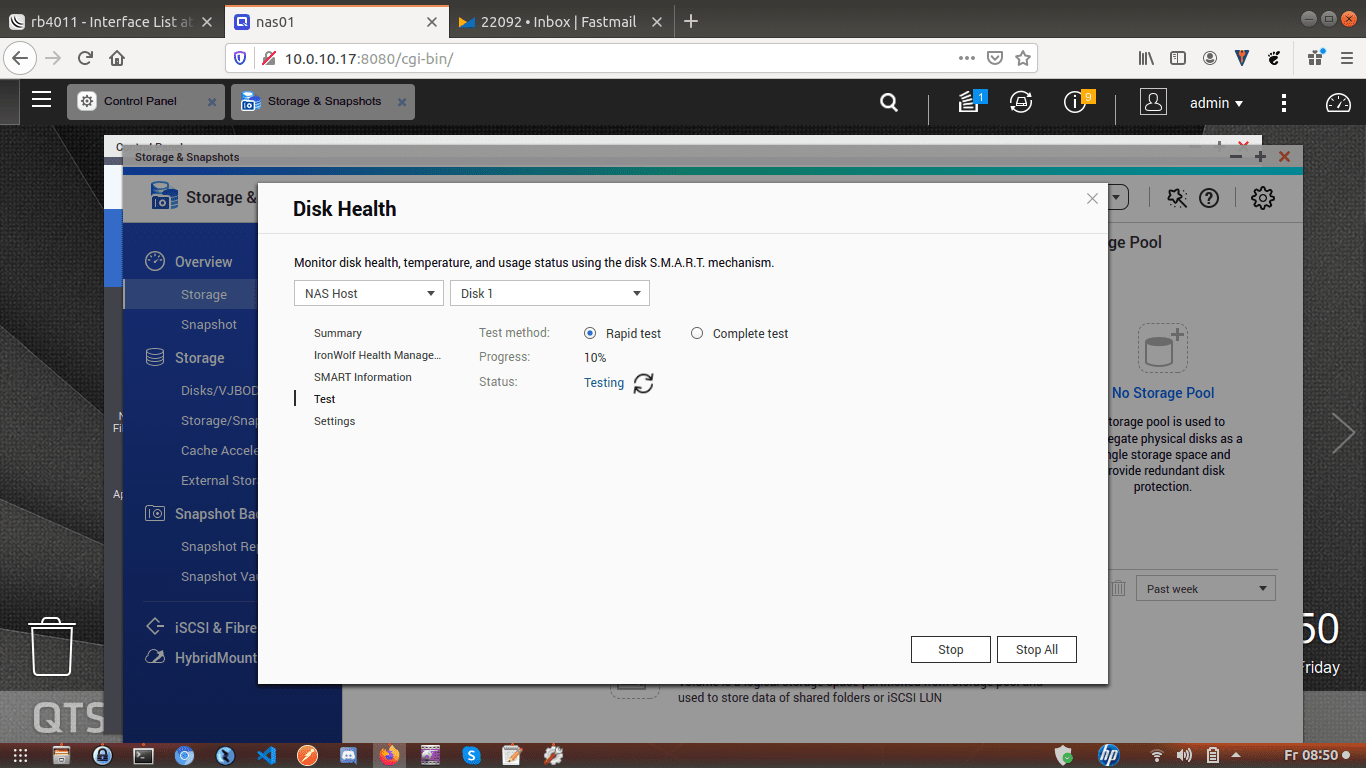The width and height of the screenshot is (1366, 768).
Task: Open a new Firefox tab
Action: (x=690, y=21)
